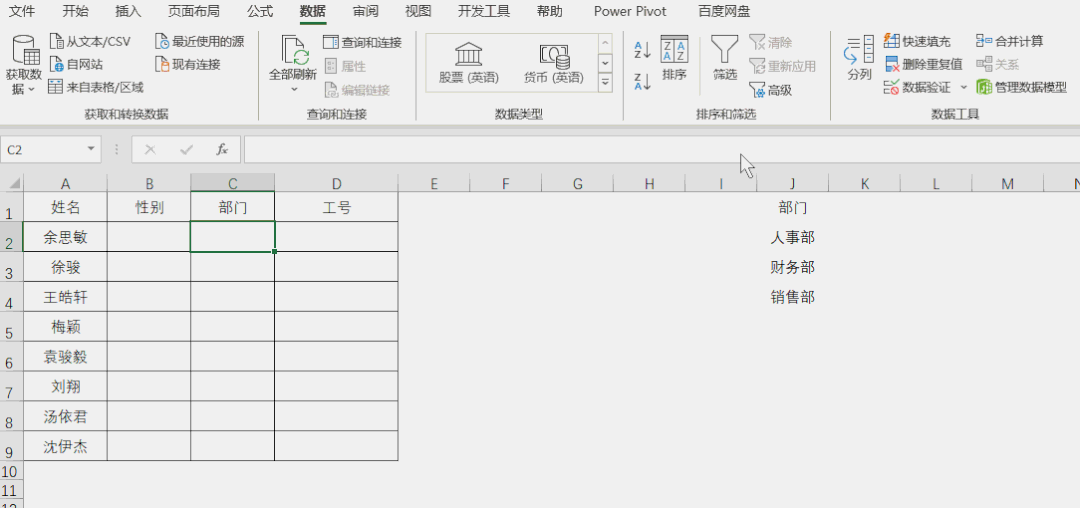Click 现有连接 (Existing Connections)
The width and height of the screenshot is (1080, 508).
[187, 65]
